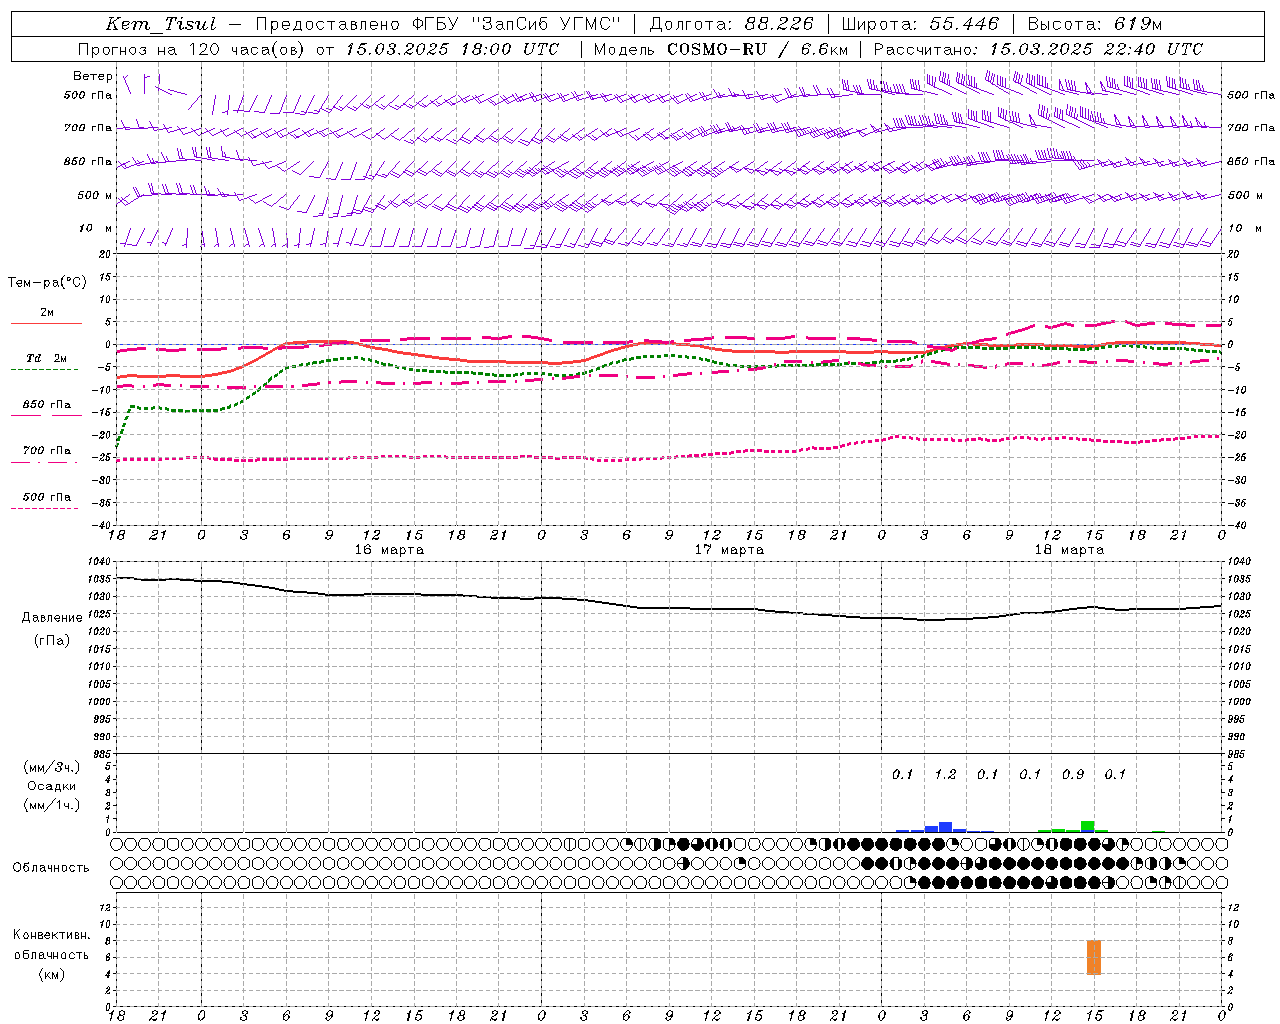
Task: Click the Долгота 88.226 longitude field
Action: 731,24
